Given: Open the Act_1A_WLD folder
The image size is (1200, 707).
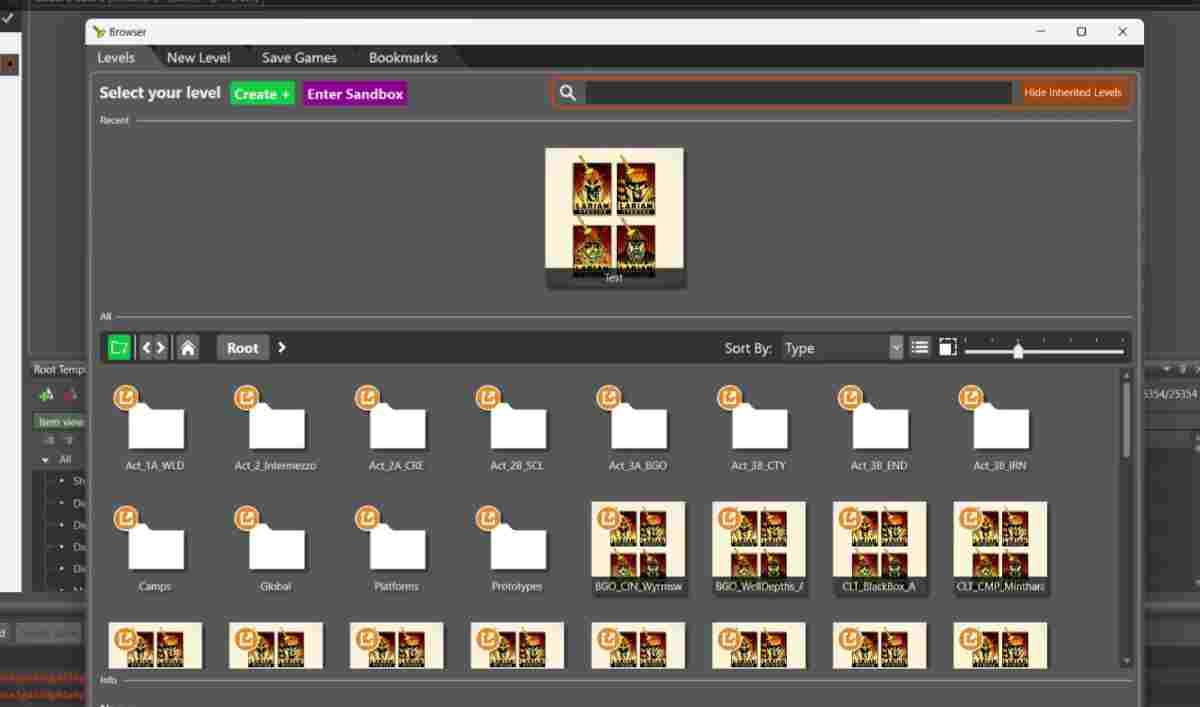Looking at the screenshot, I should tap(155, 429).
